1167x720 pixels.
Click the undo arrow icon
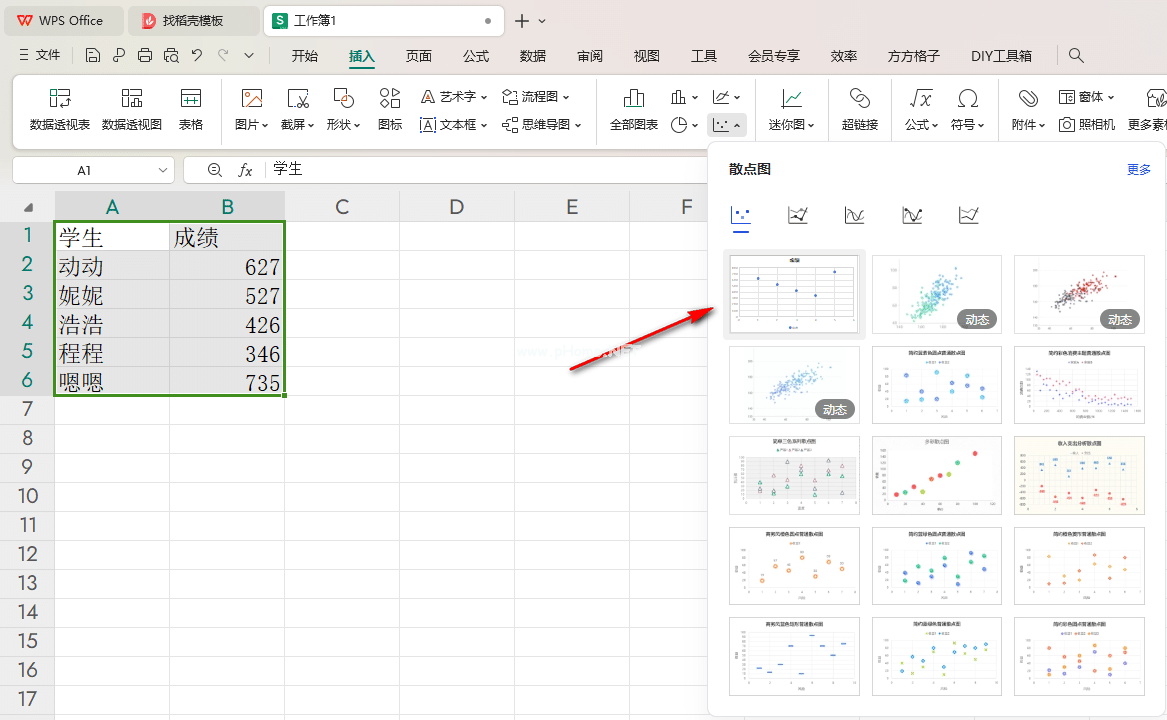point(196,55)
